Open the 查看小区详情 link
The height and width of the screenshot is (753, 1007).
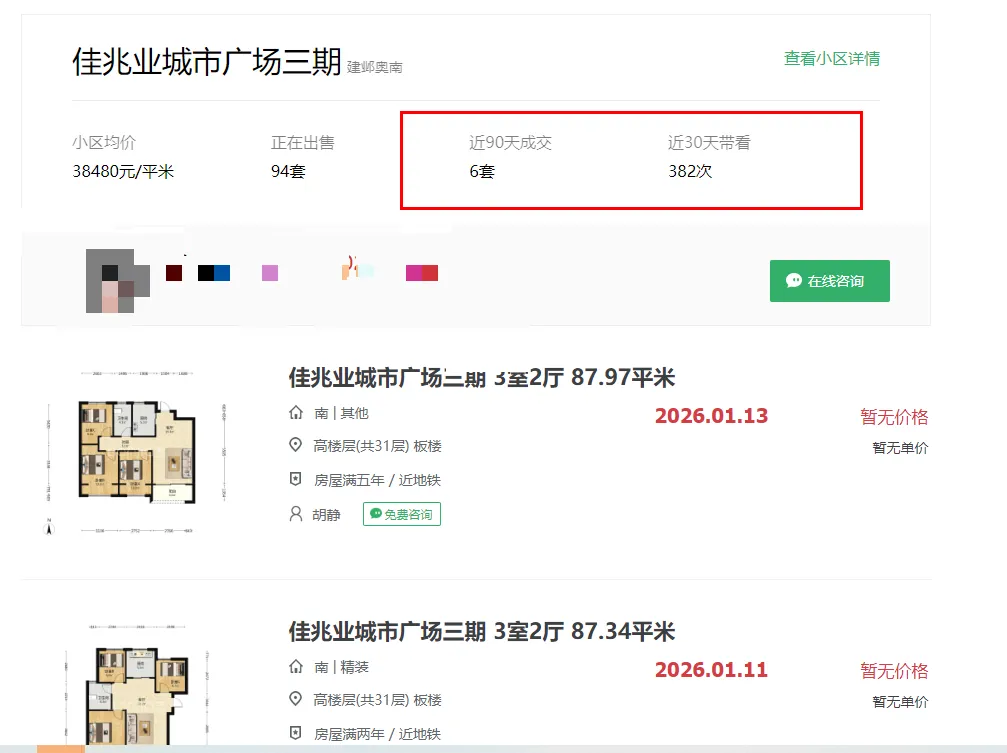[x=832, y=58]
